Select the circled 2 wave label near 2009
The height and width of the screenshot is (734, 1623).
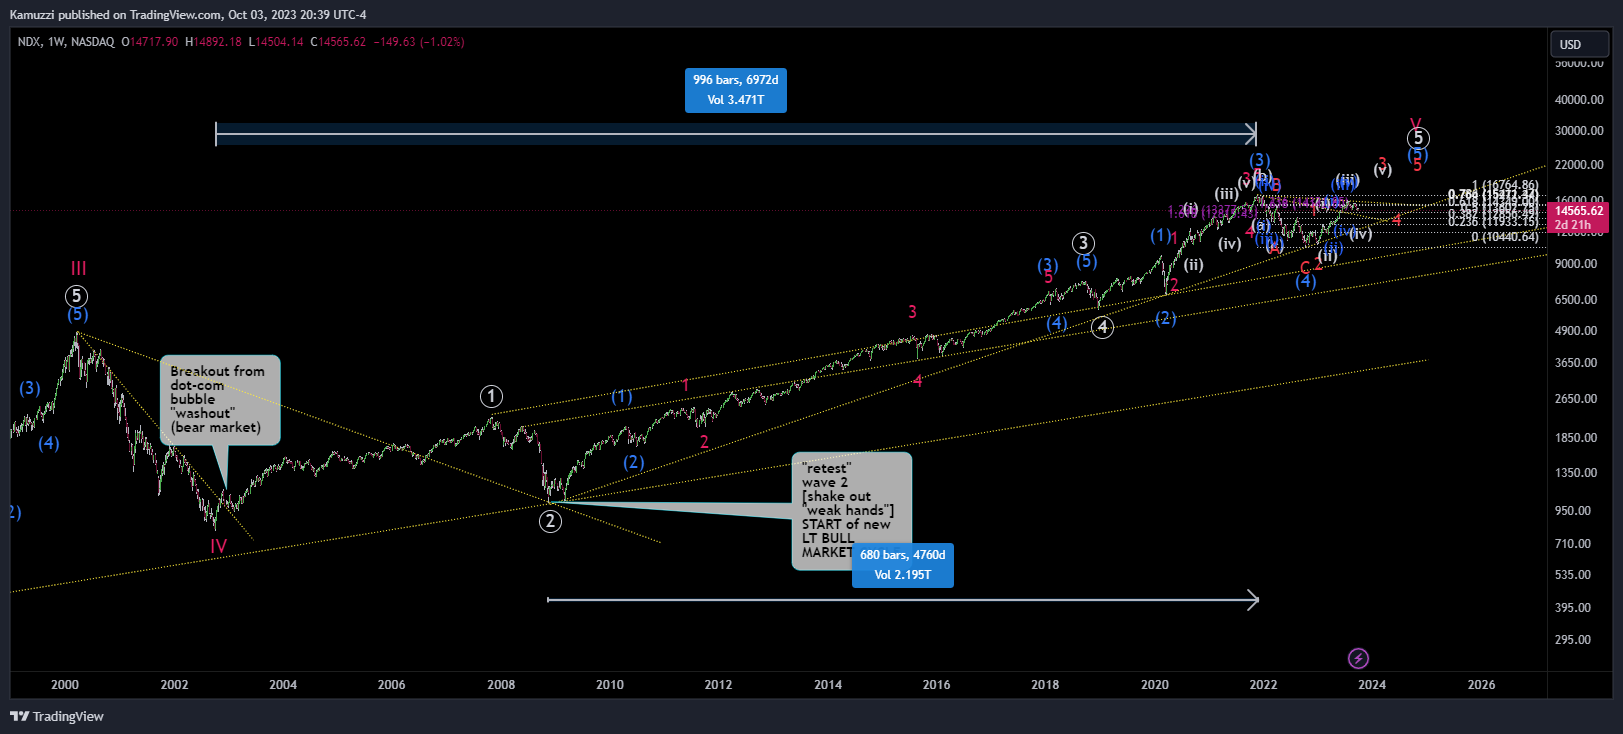[x=550, y=520]
